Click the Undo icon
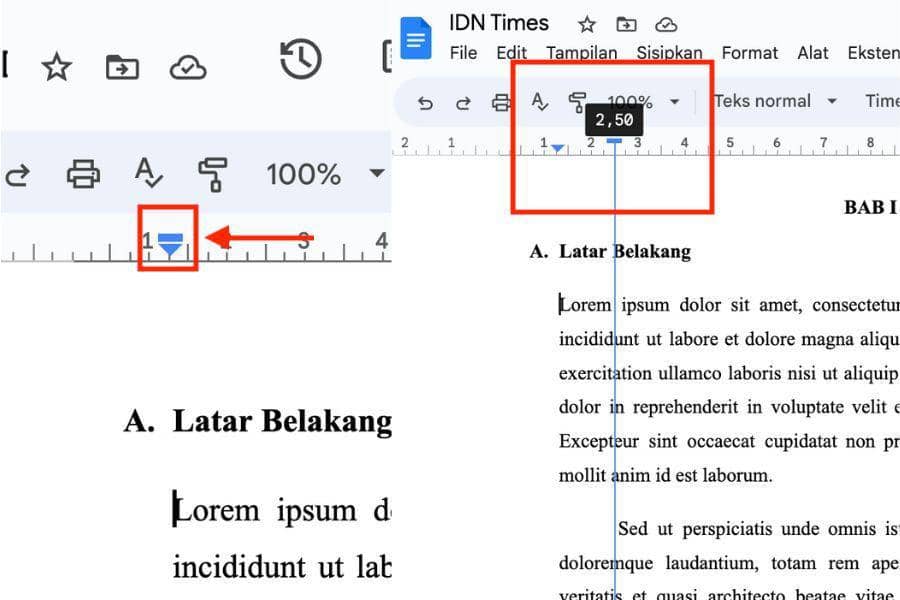The height and width of the screenshot is (600, 900). 424,102
